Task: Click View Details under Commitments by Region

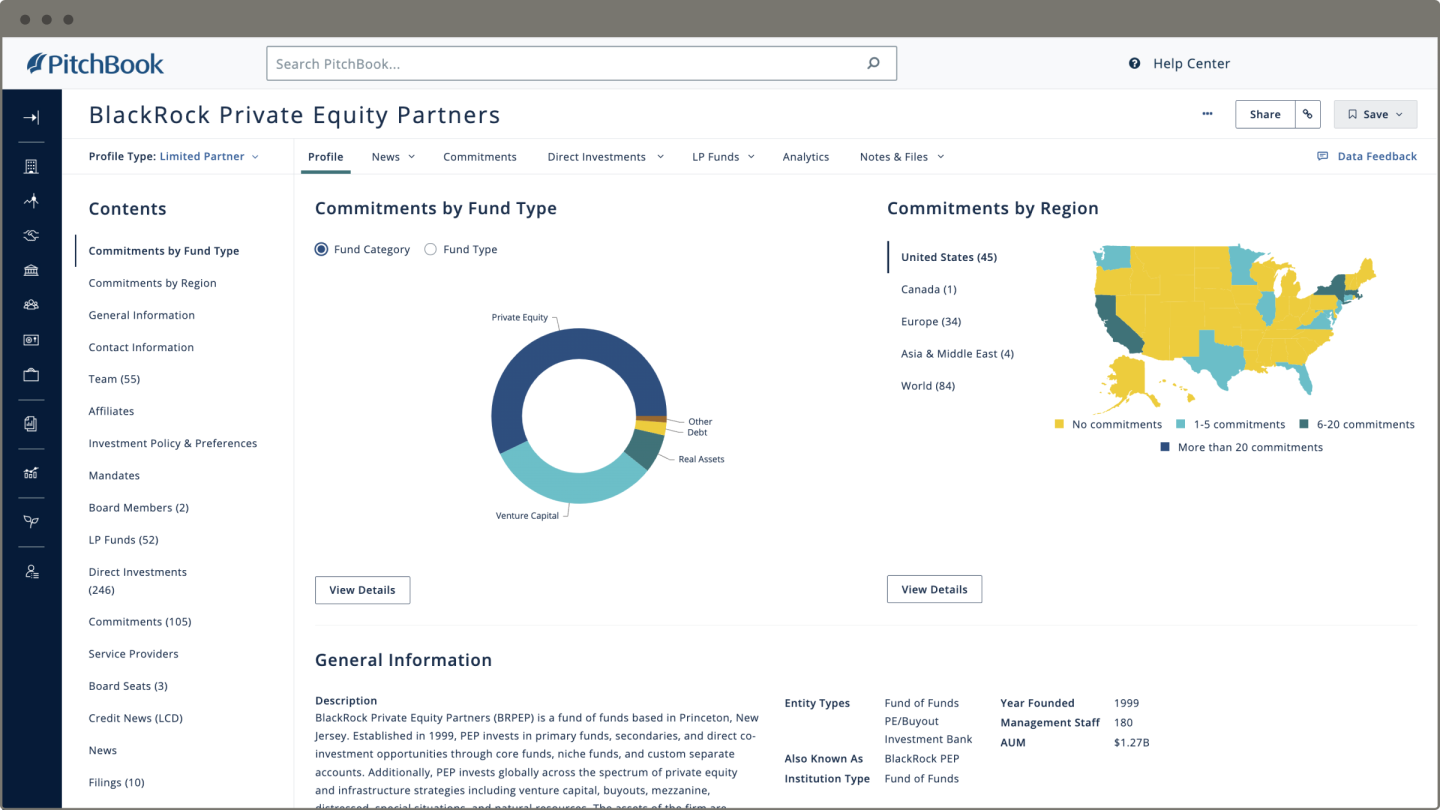Action: pyautogui.click(x=934, y=589)
